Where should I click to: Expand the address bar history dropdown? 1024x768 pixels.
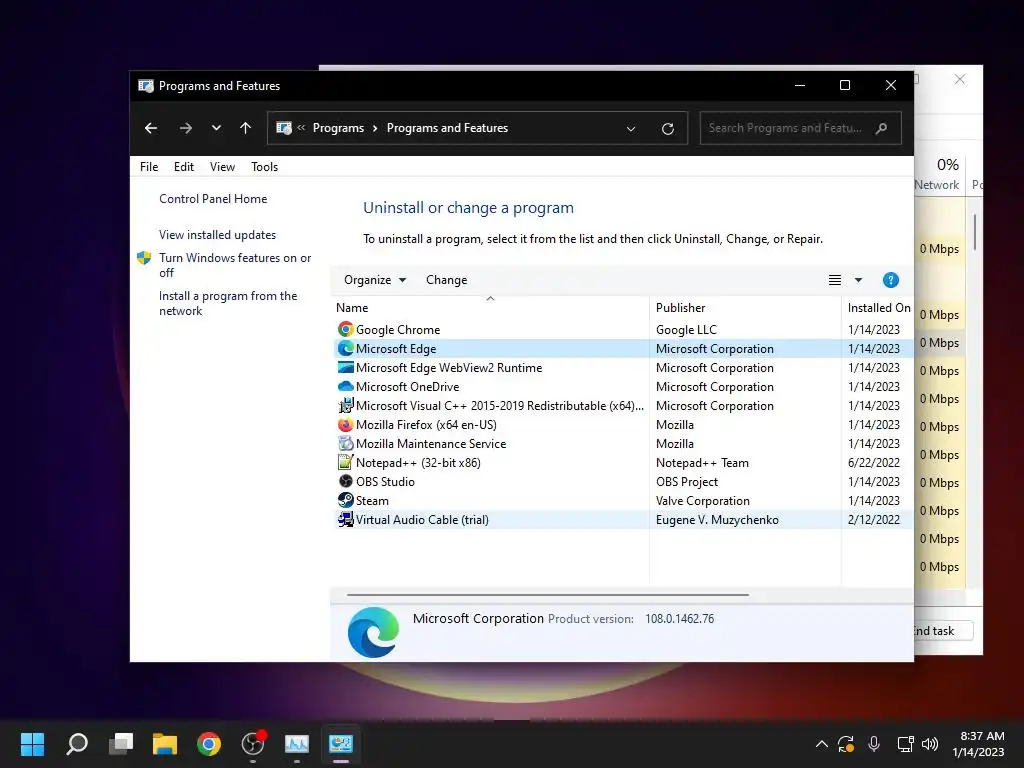pyautogui.click(x=631, y=129)
